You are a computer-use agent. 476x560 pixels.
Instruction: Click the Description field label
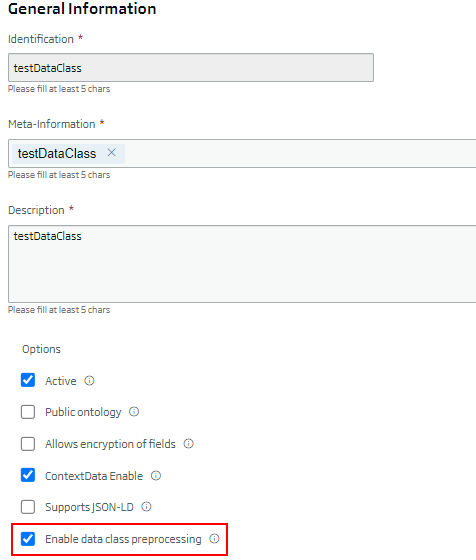pos(36,210)
